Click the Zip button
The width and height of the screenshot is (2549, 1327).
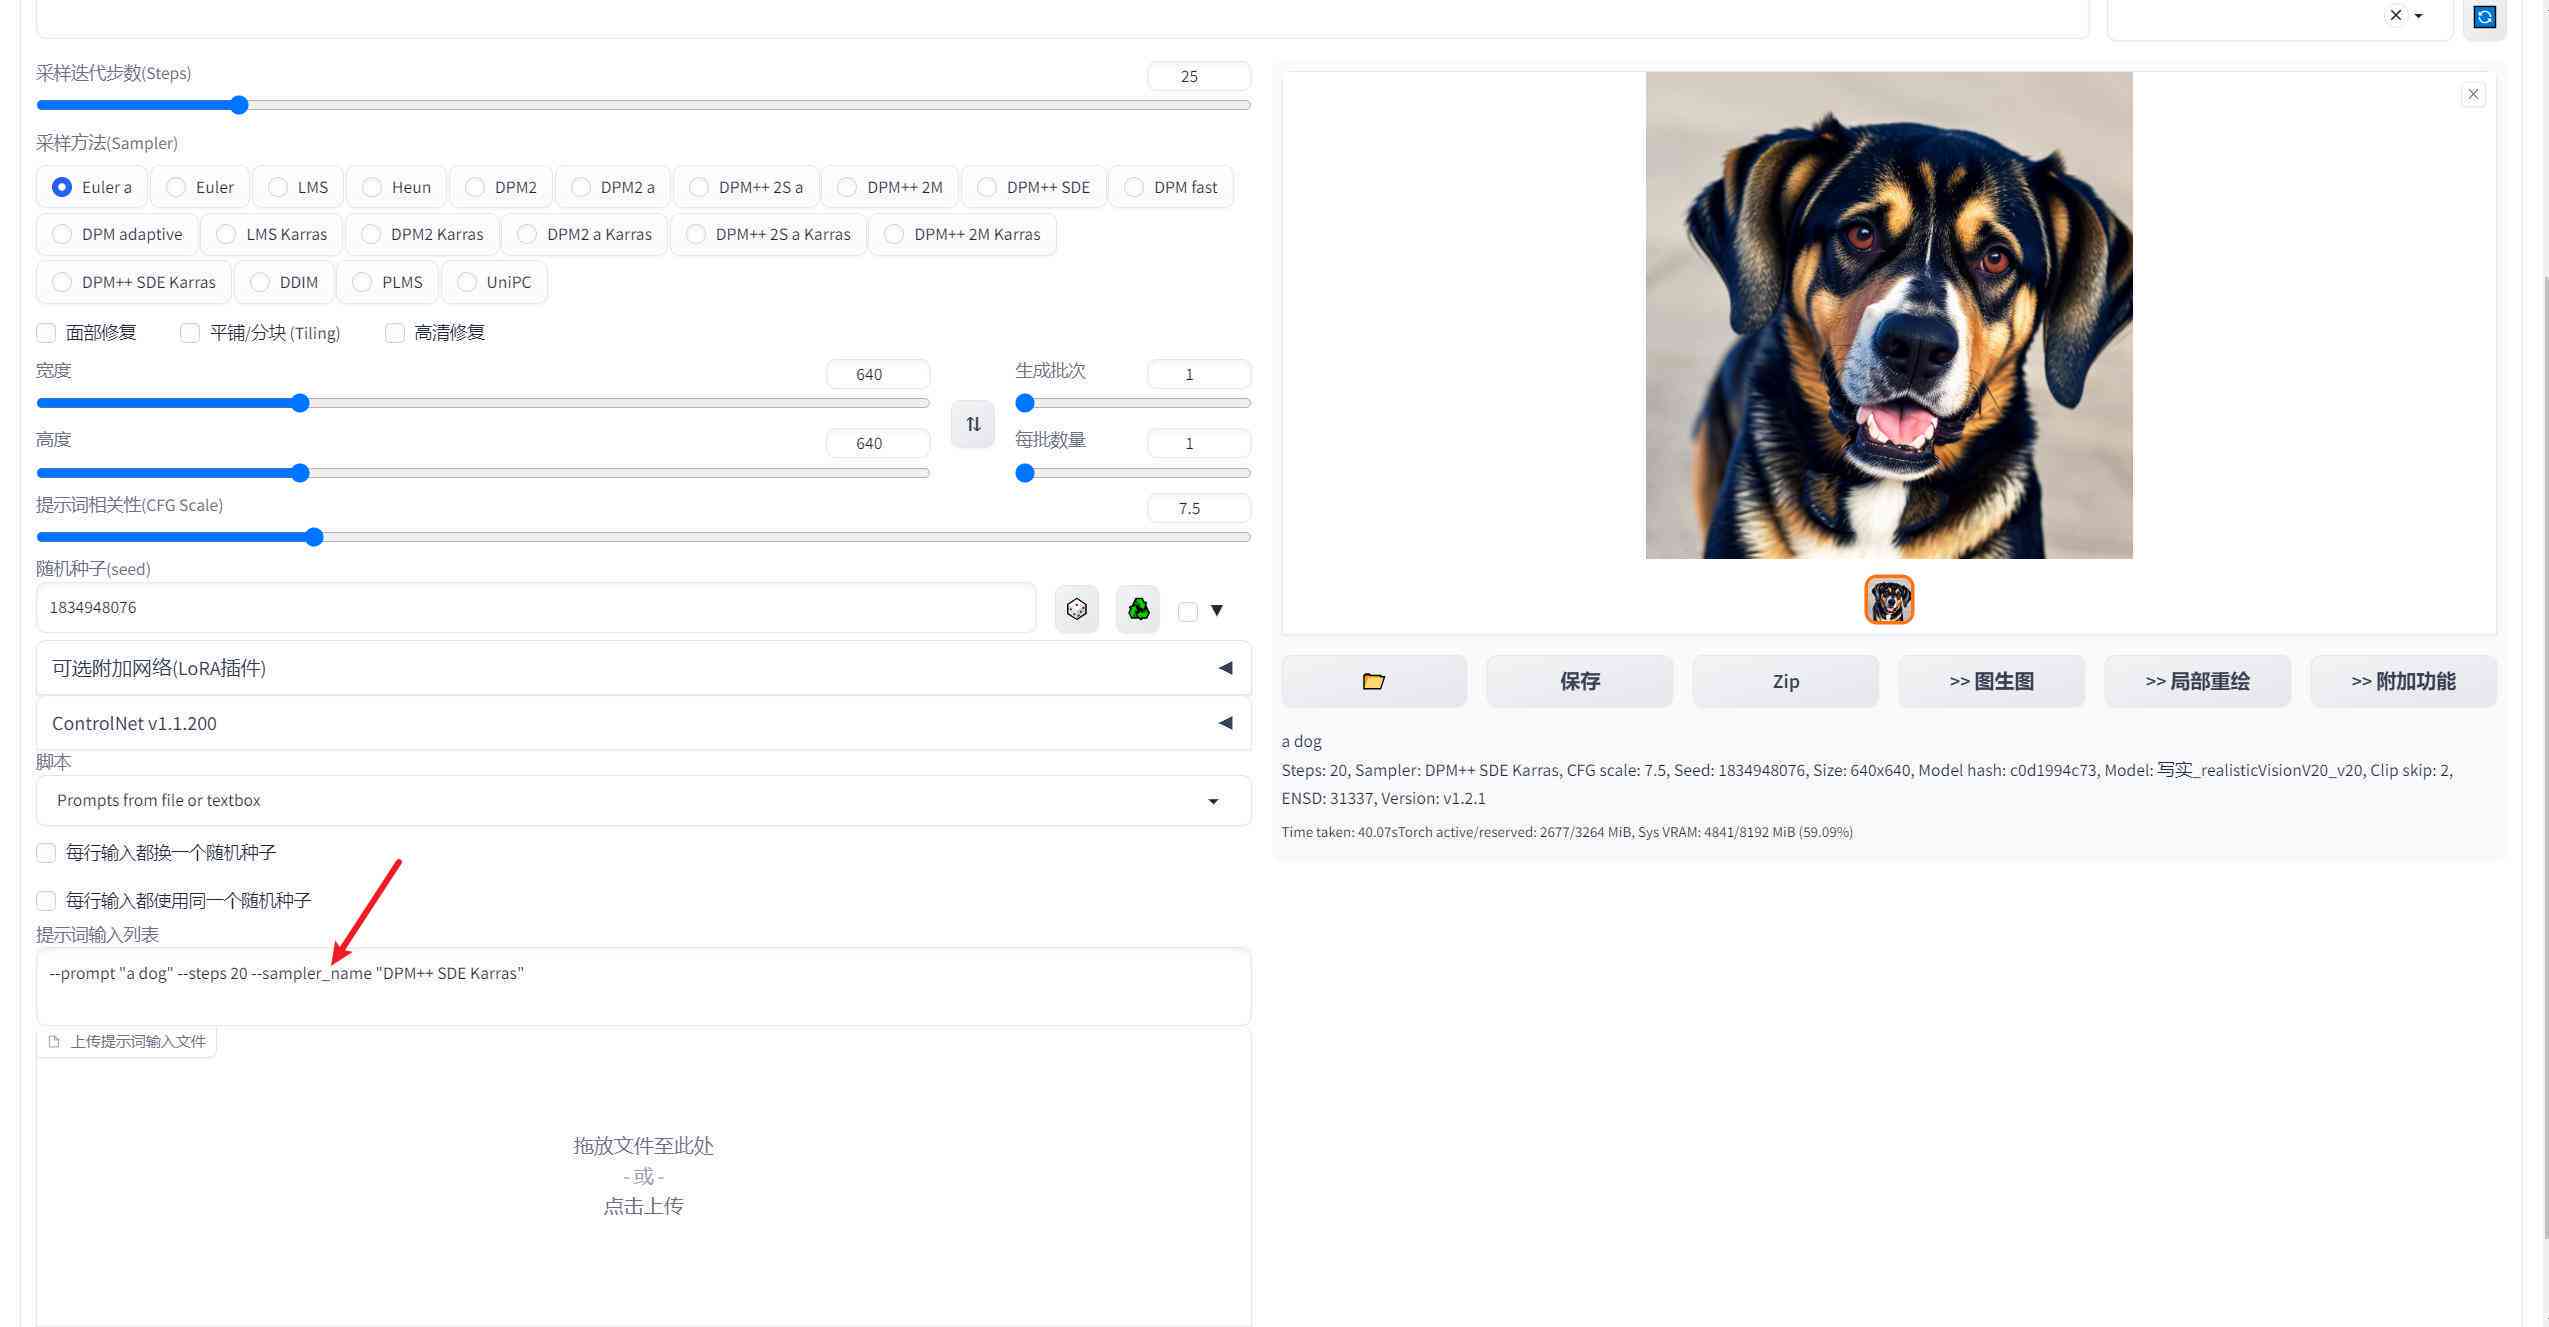(1786, 681)
